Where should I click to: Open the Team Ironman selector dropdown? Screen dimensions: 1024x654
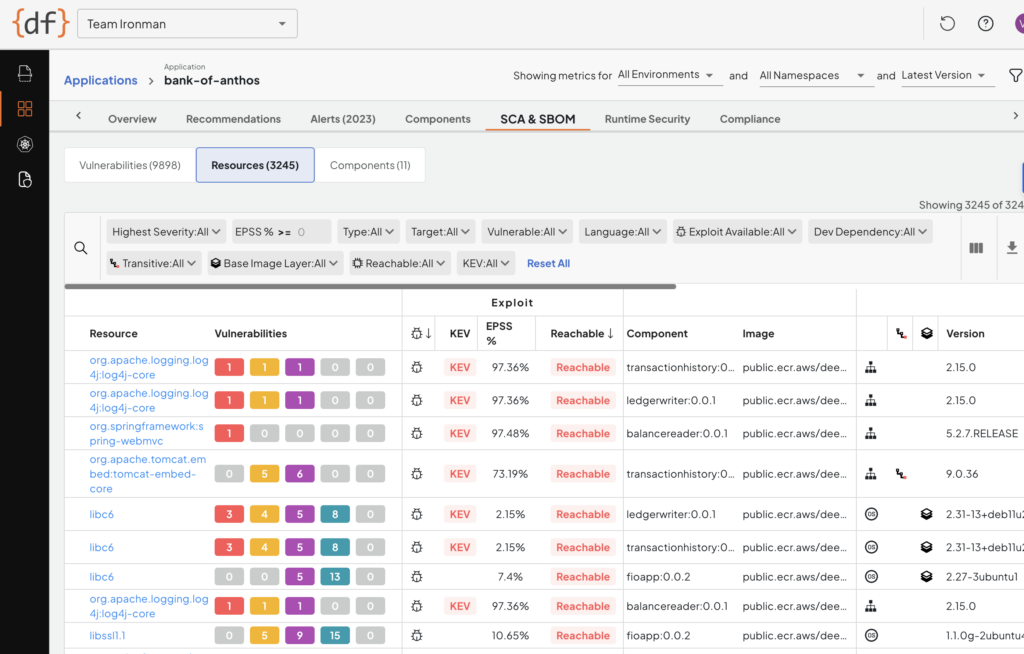pyautogui.click(x=187, y=24)
